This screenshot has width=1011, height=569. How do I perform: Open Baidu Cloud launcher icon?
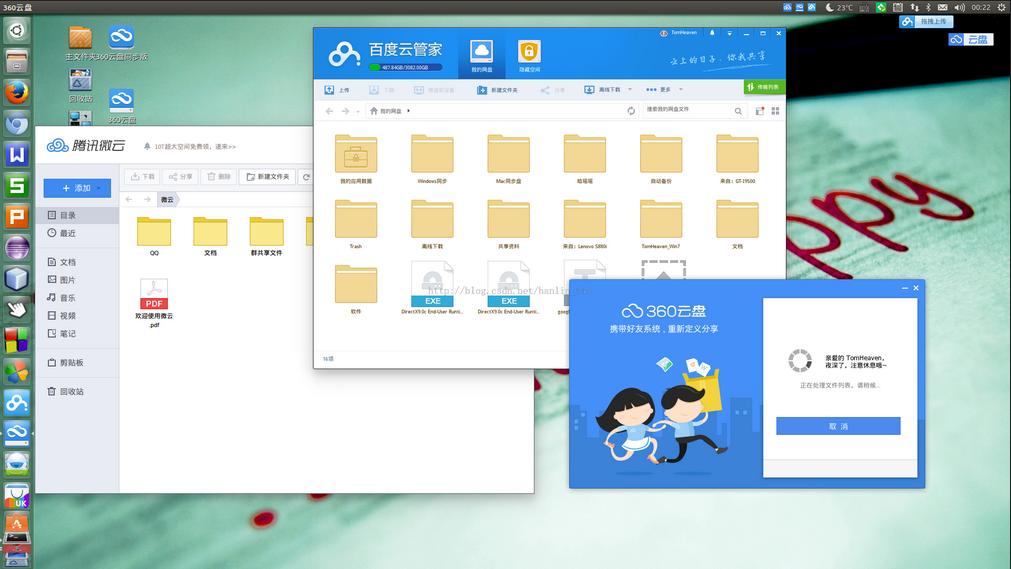click(x=17, y=403)
